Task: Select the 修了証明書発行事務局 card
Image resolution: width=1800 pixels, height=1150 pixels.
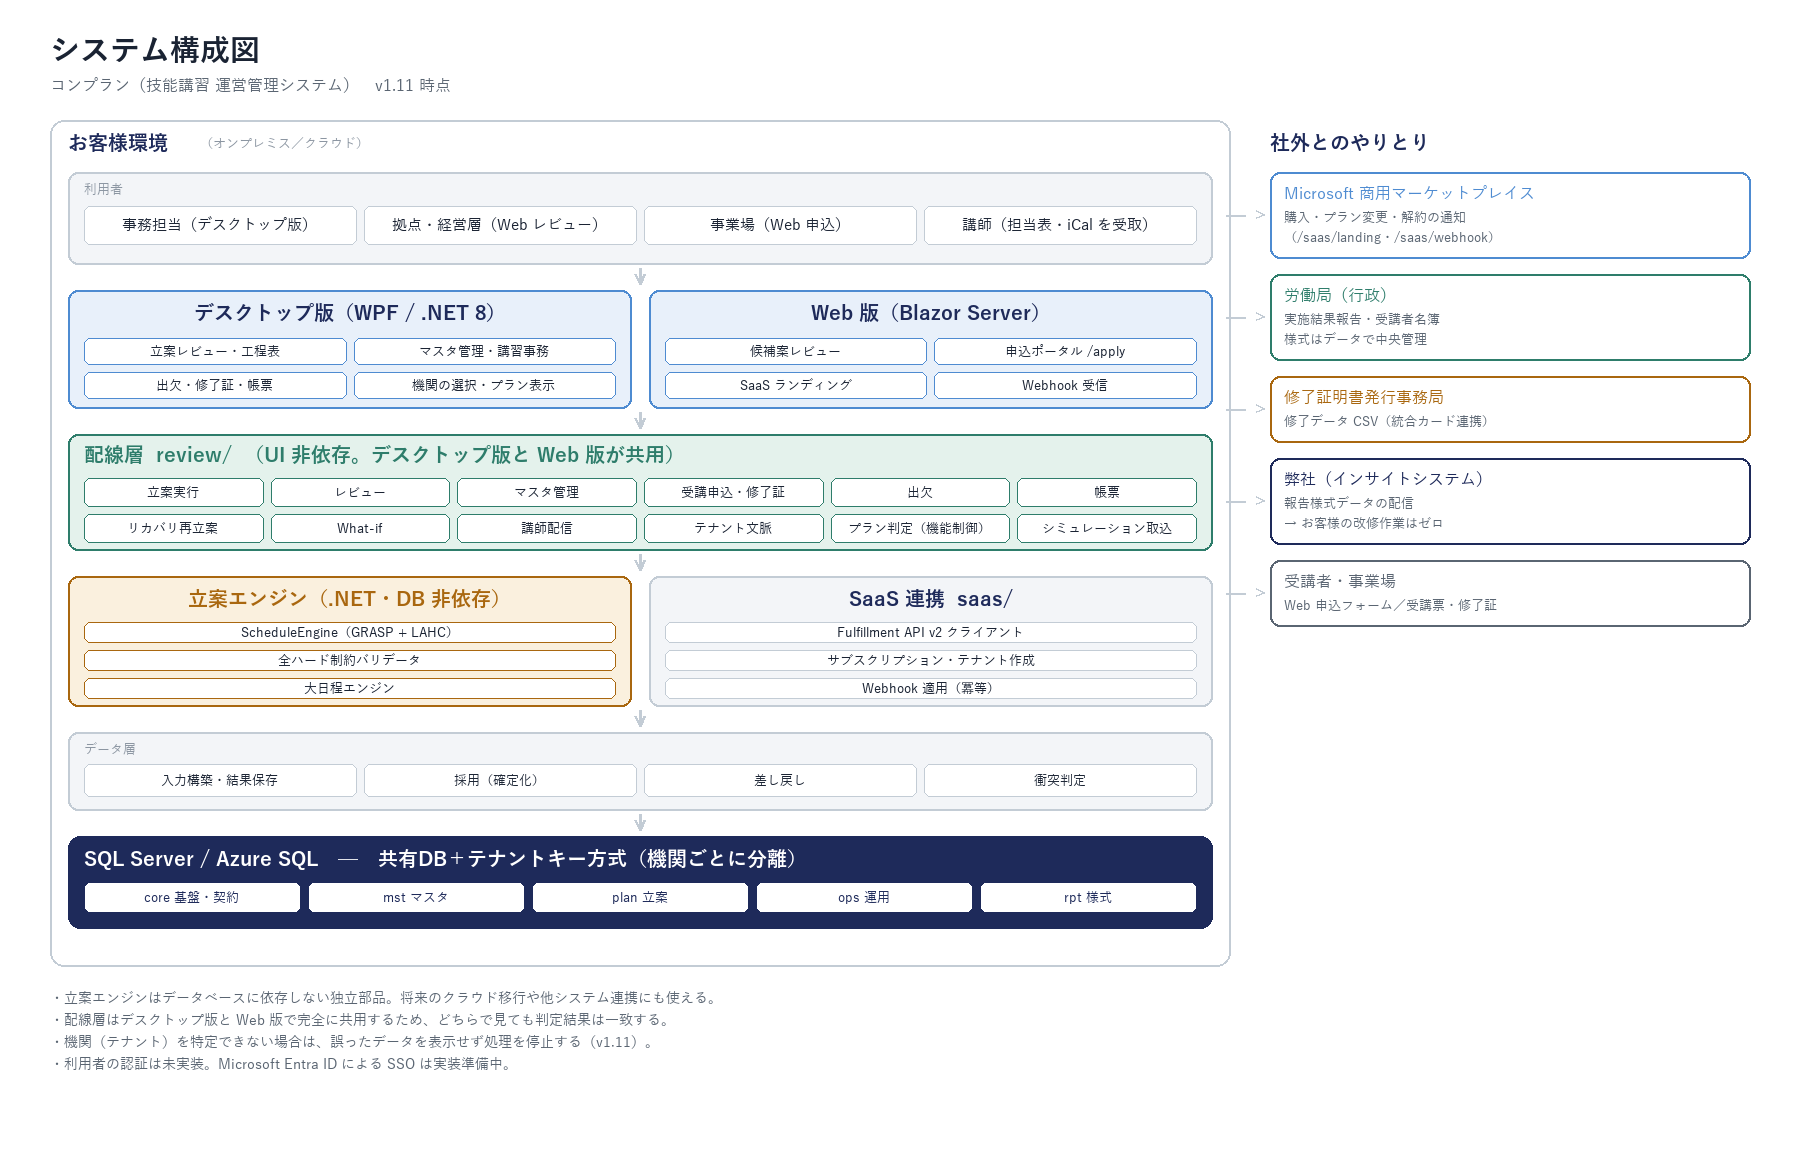Action: [x=1510, y=409]
